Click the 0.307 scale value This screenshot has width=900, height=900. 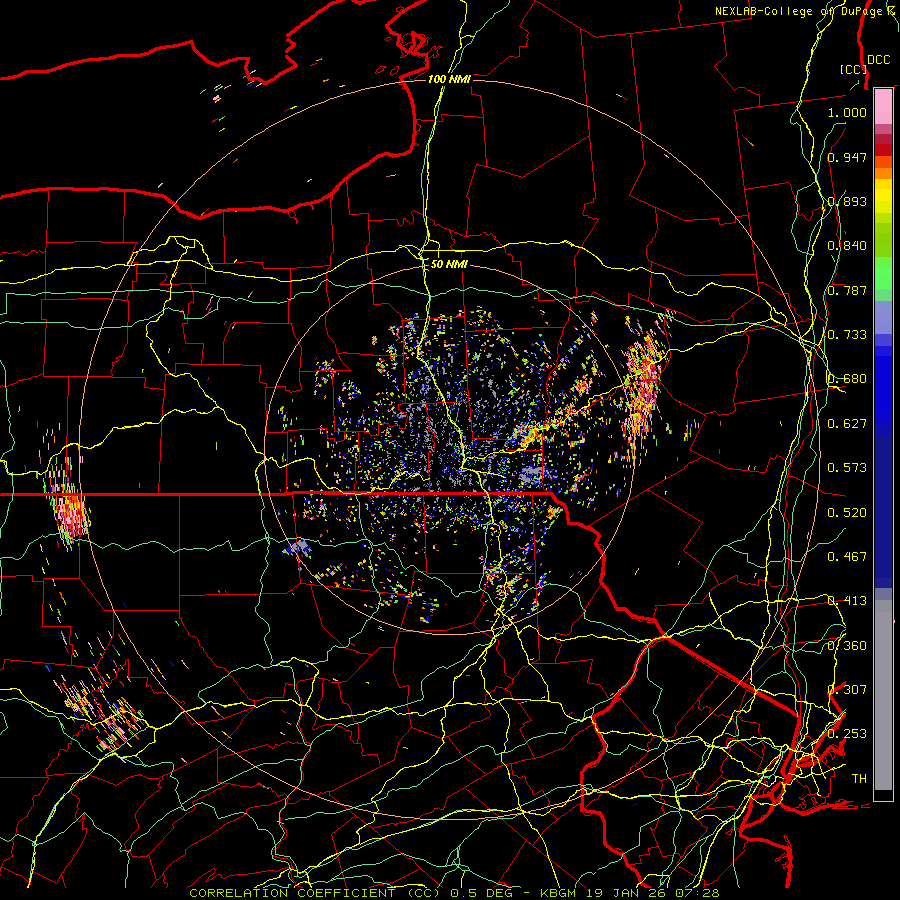pyautogui.click(x=847, y=690)
